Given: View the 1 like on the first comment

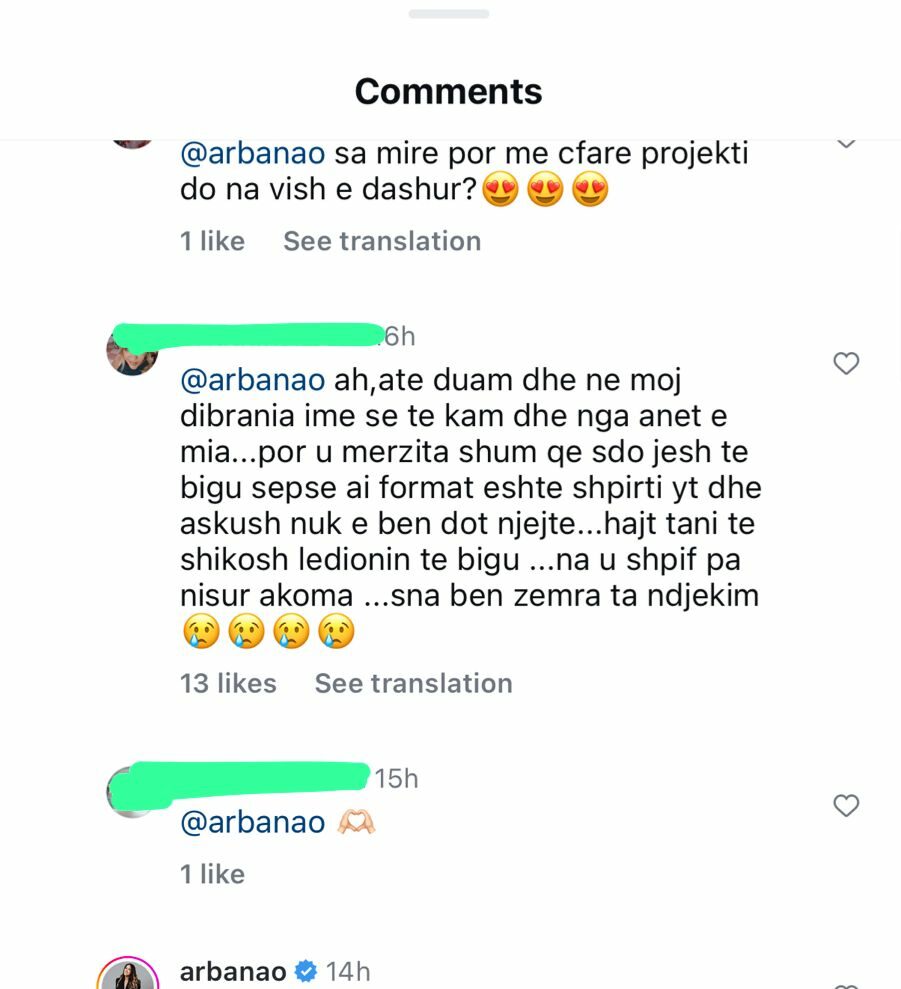Looking at the screenshot, I should (213, 240).
